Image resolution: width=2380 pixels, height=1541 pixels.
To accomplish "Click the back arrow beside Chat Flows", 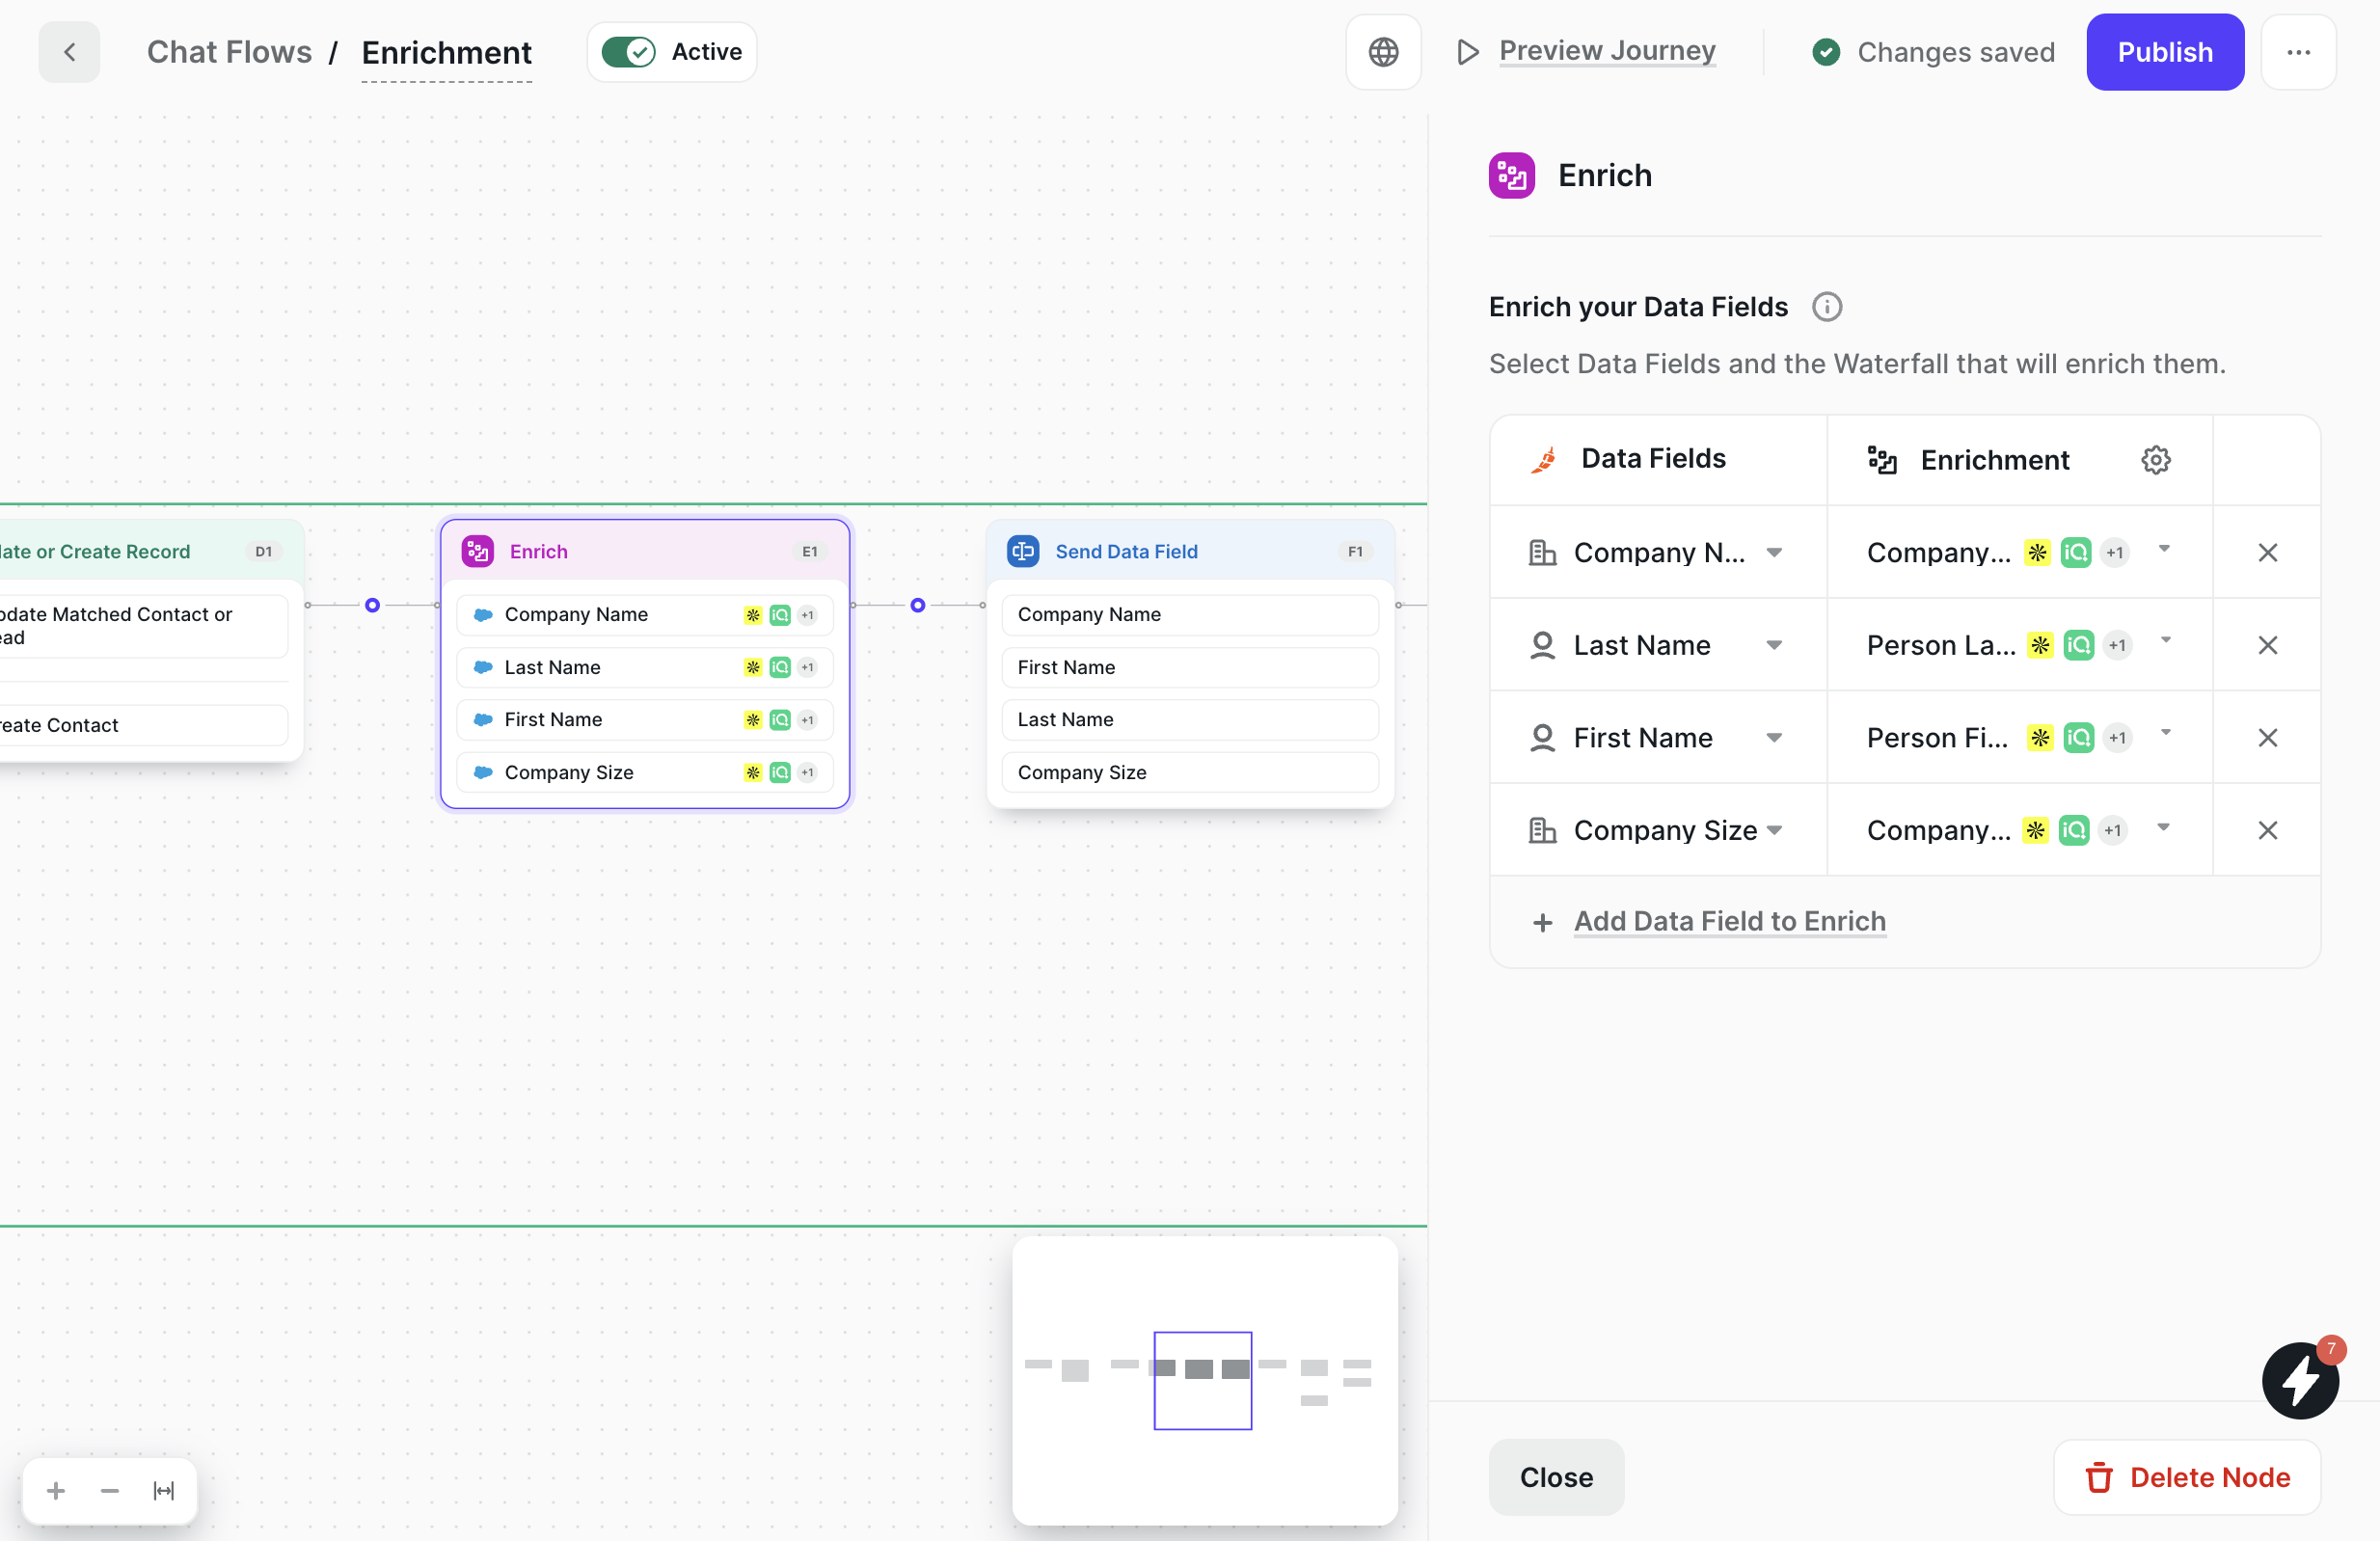I will (69, 51).
